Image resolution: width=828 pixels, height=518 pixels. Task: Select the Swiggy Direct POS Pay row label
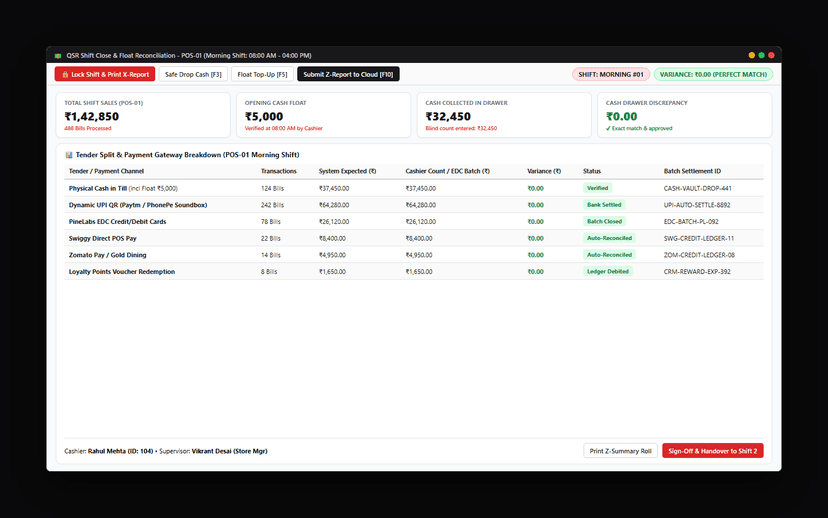(x=102, y=239)
